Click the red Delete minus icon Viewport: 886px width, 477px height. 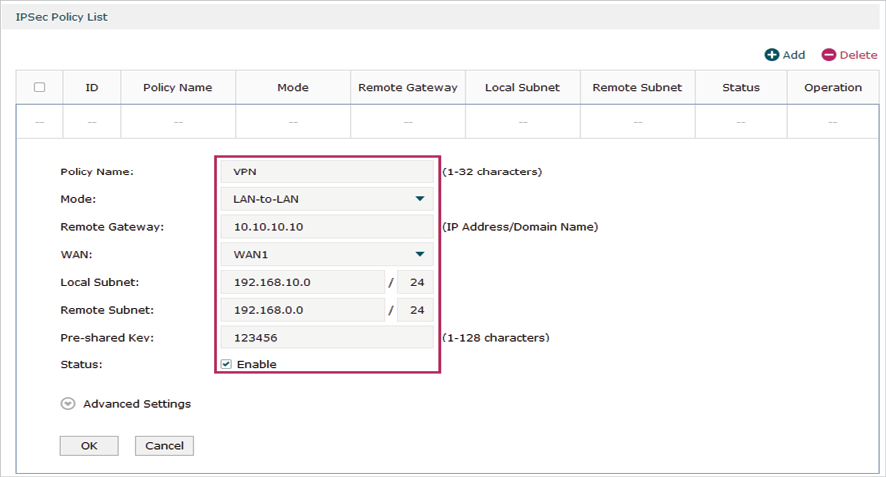tap(828, 55)
